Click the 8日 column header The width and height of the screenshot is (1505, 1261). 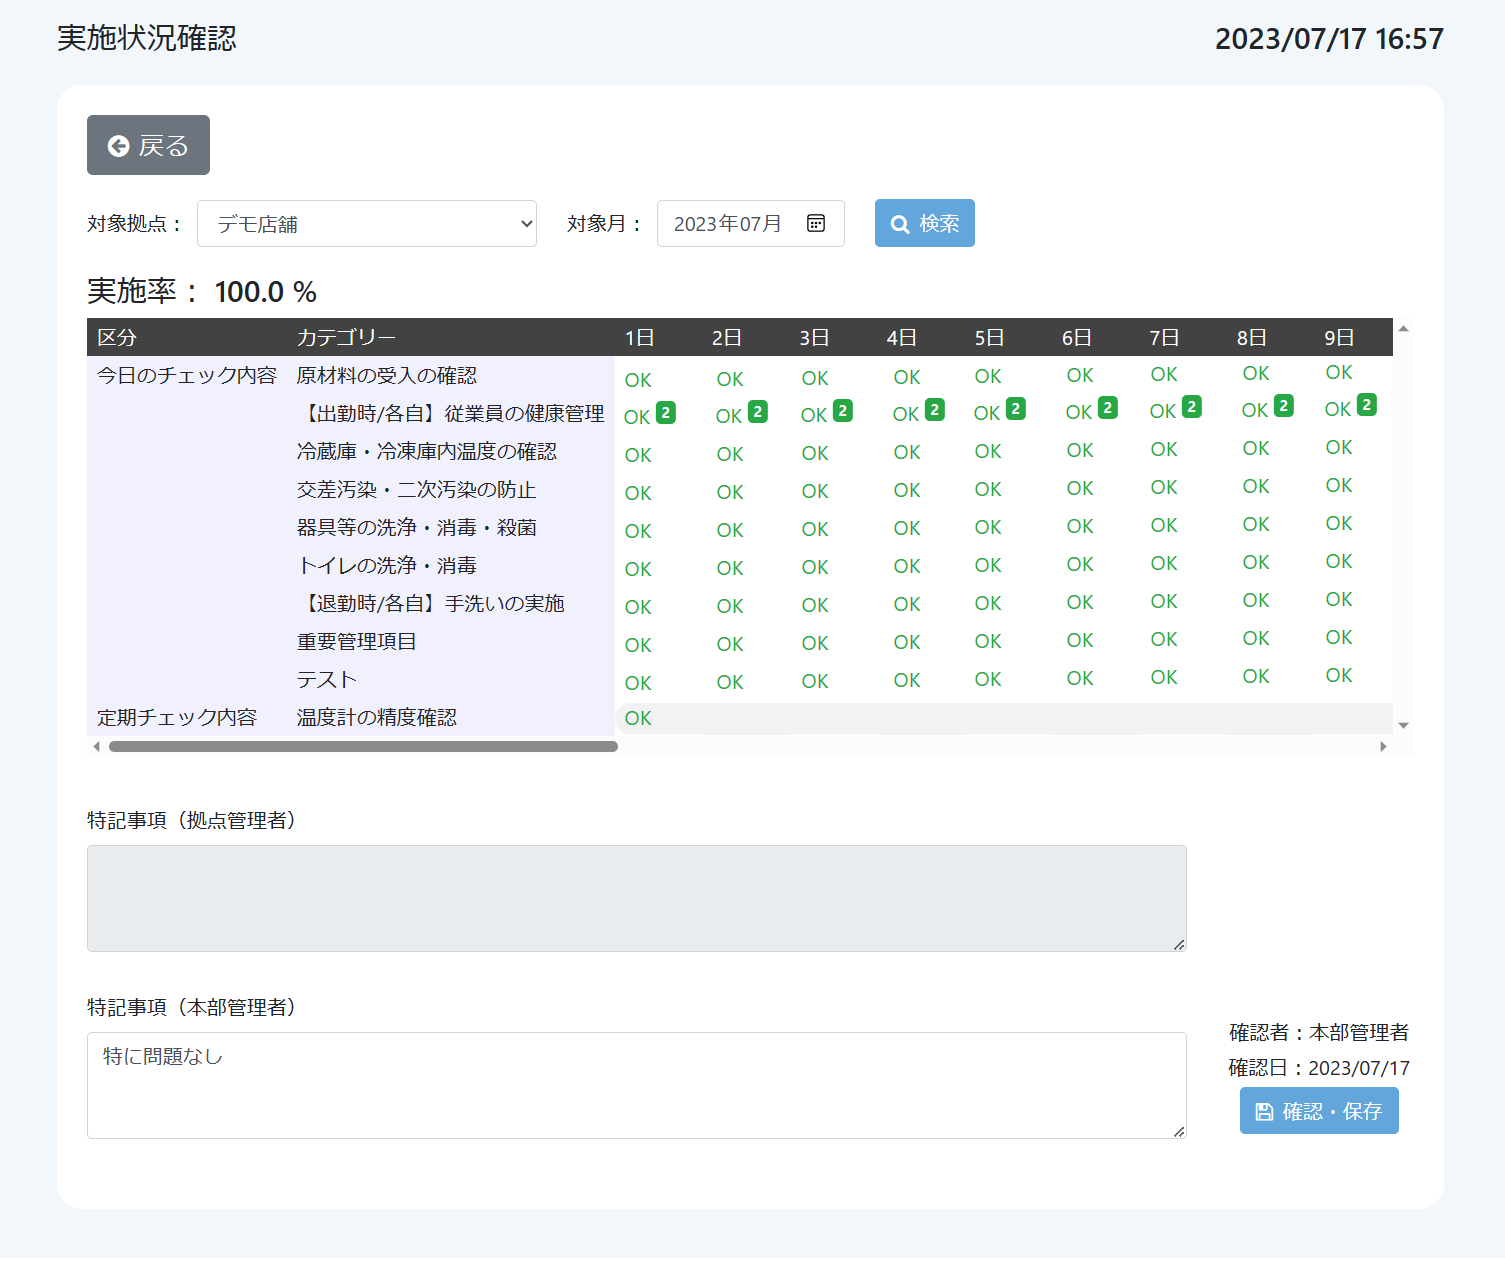click(x=1252, y=337)
